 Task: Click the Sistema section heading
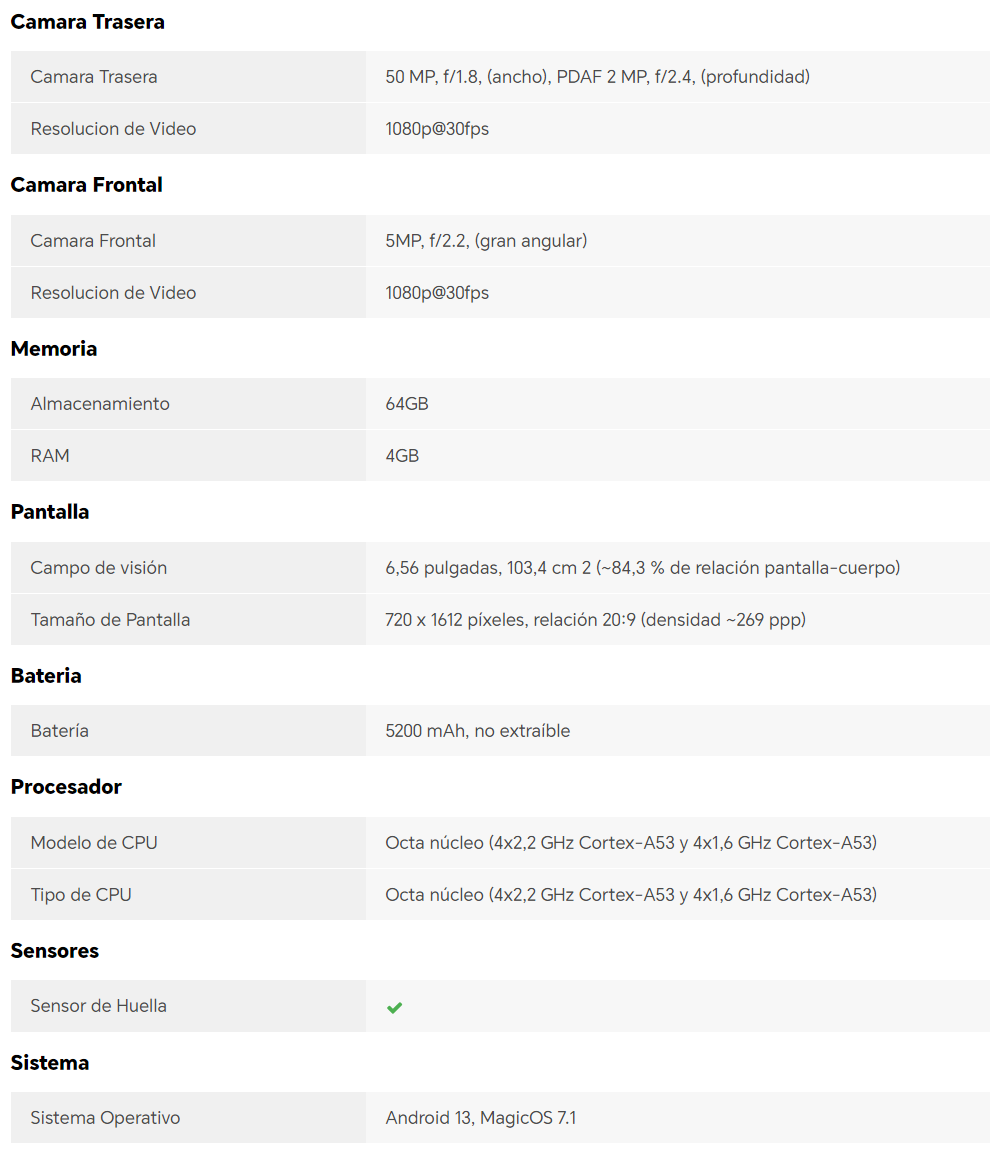50,1063
